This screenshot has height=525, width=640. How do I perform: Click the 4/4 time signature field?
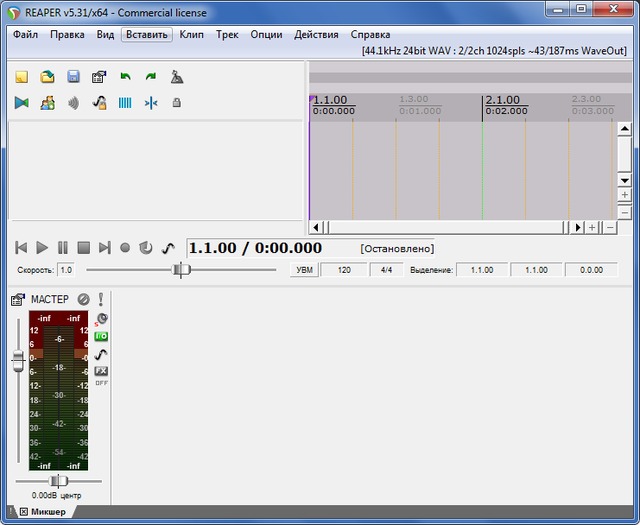pos(386,270)
